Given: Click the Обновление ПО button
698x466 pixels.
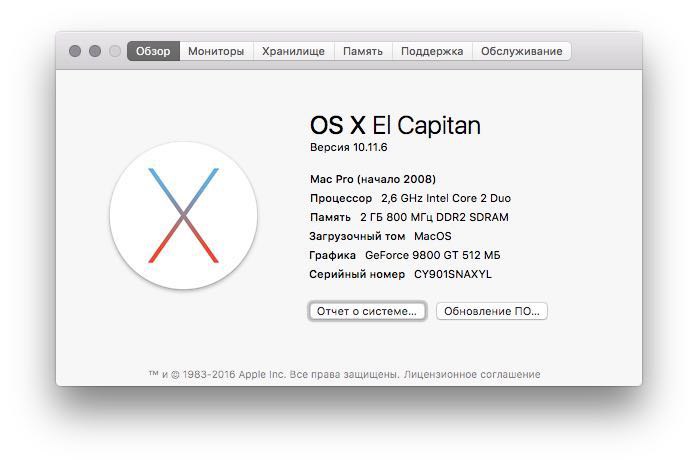Looking at the screenshot, I should 492,311.
